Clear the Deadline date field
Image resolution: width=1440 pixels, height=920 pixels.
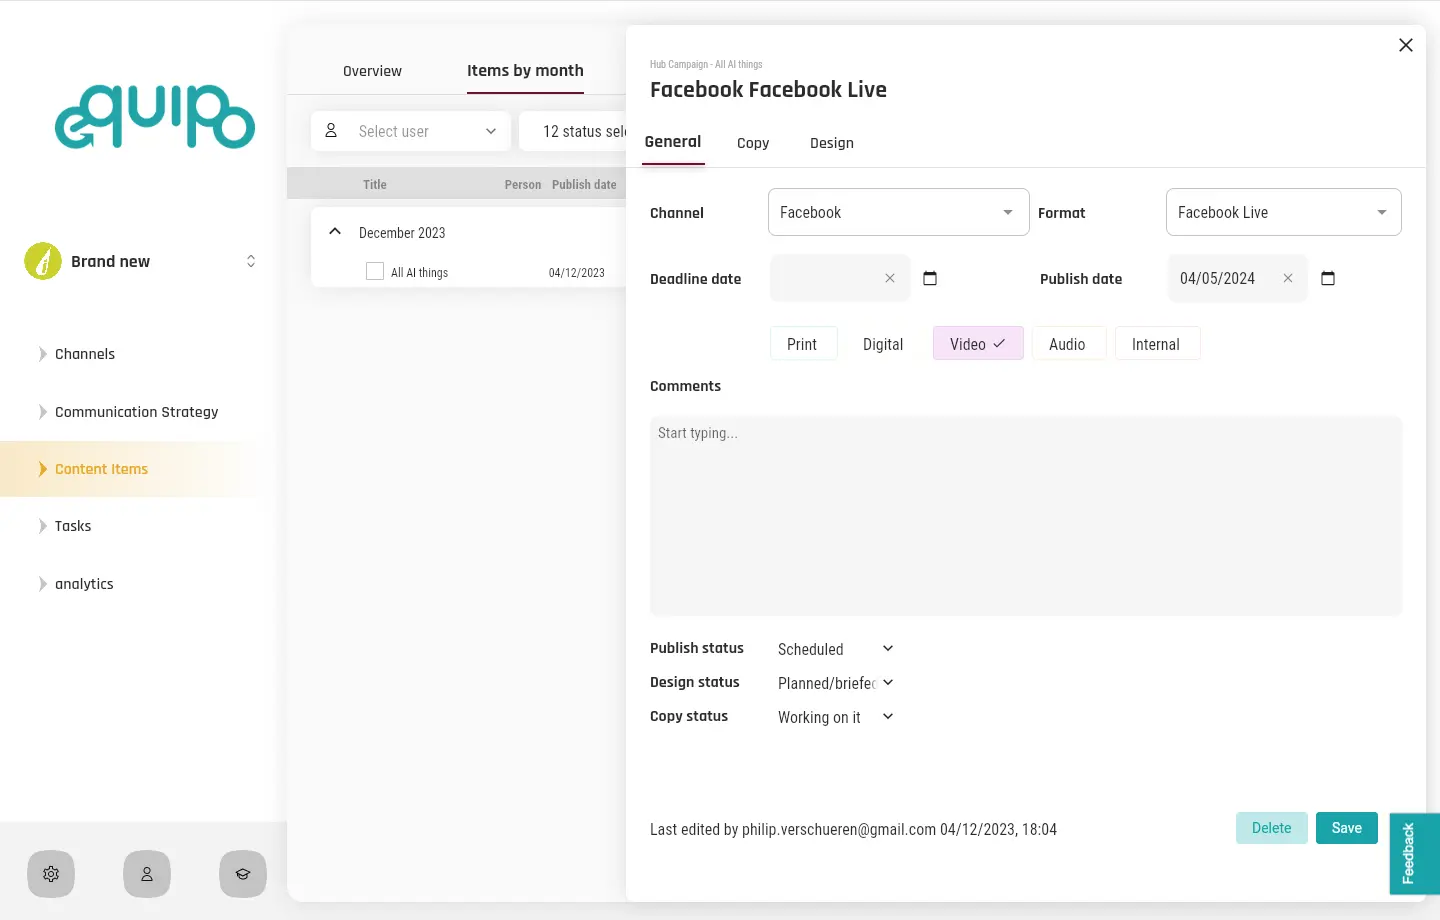890,278
